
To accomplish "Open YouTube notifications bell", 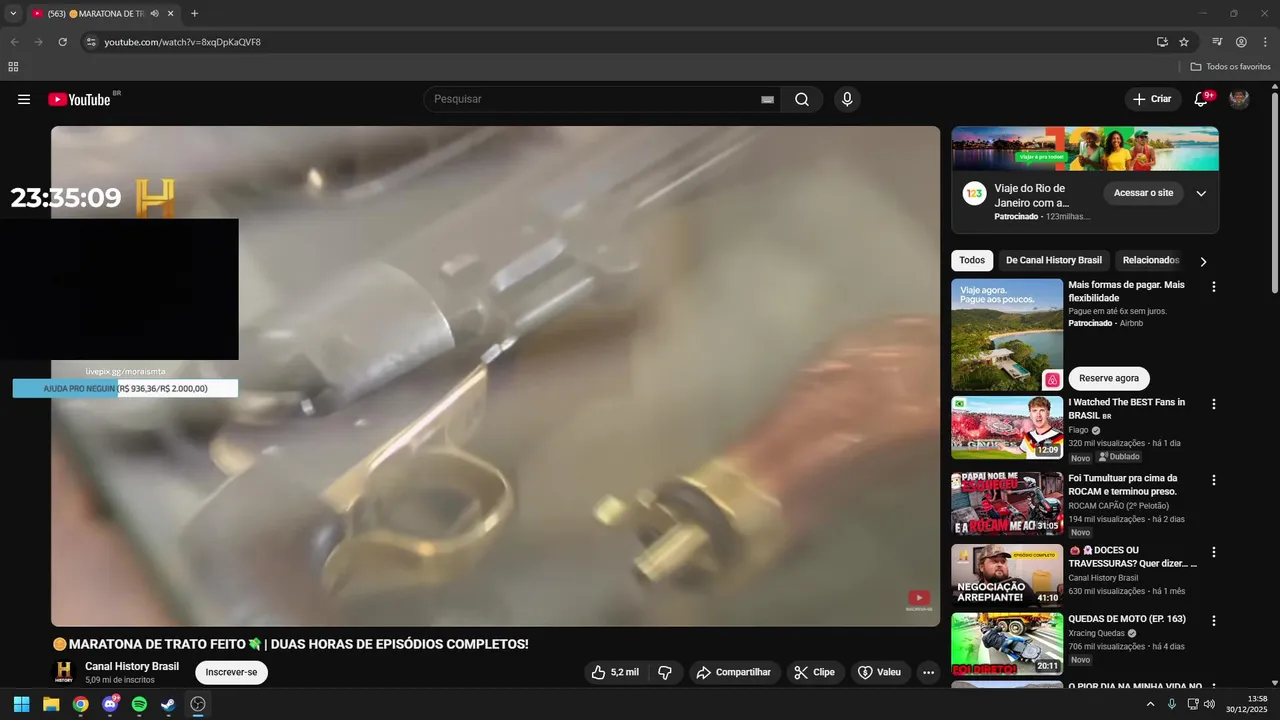I will coord(1202,99).
